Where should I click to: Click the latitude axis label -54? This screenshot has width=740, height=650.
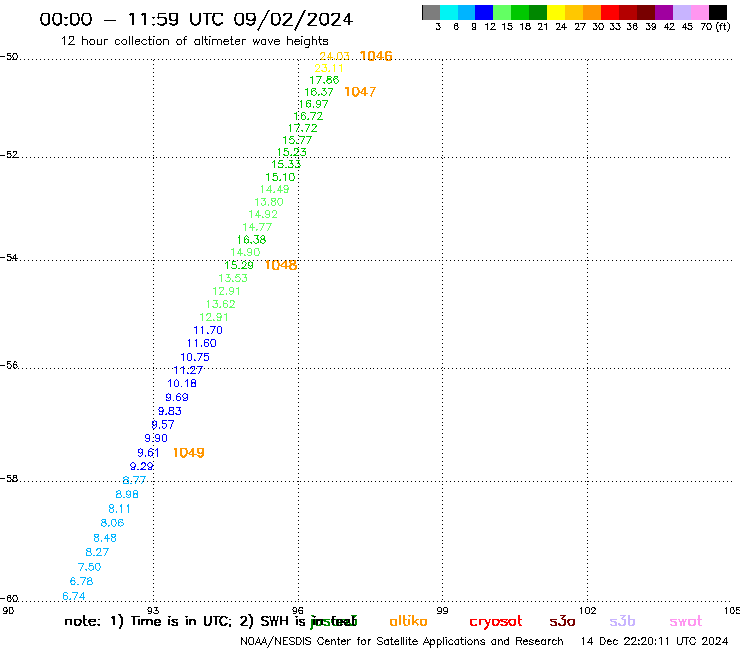click(x=9, y=257)
